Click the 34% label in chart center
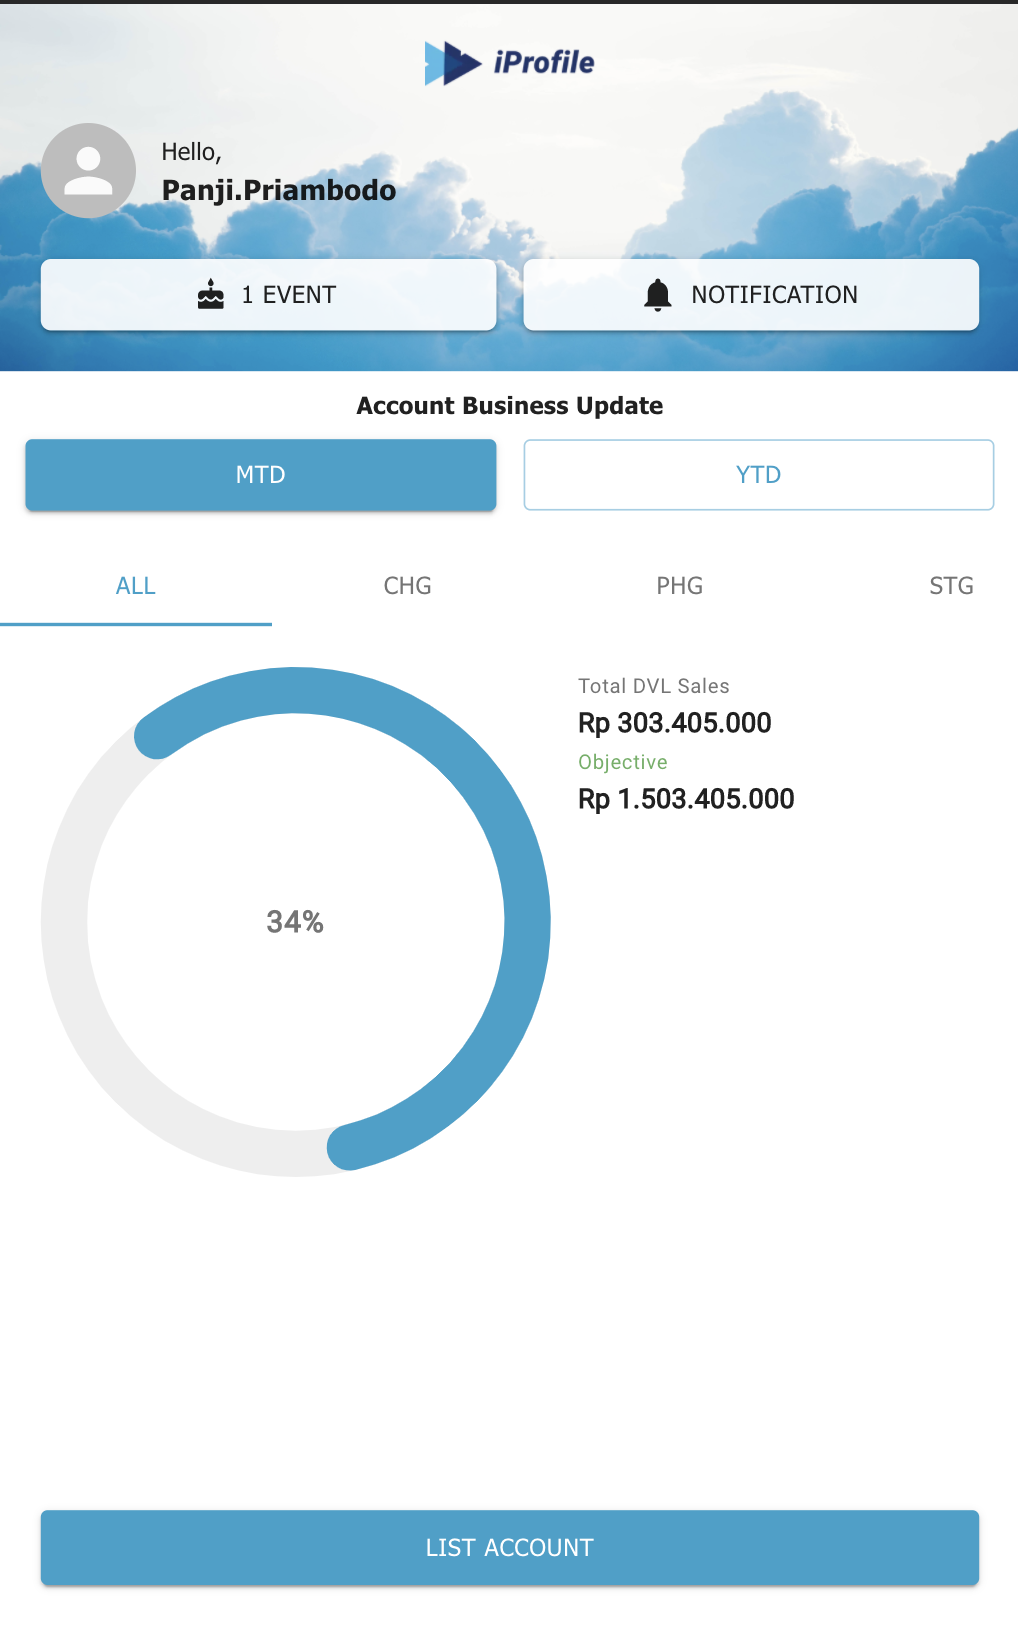 (x=295, y=922)
